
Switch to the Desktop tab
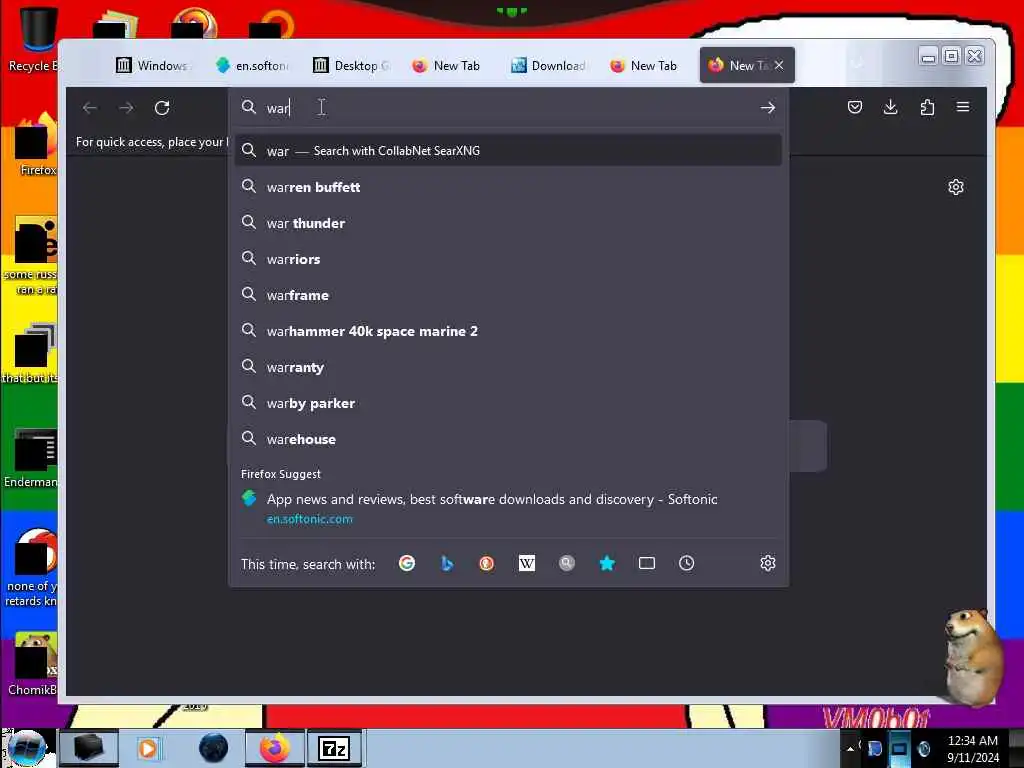pos(351,65)
